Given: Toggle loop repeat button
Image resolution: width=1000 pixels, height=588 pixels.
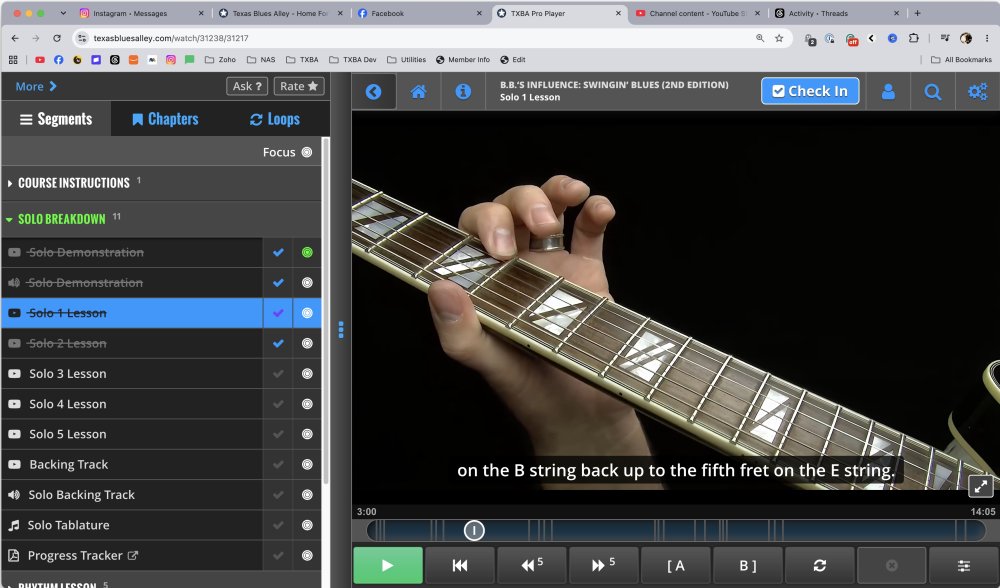Looking at the screenshot, I should (x=820, y=565).
